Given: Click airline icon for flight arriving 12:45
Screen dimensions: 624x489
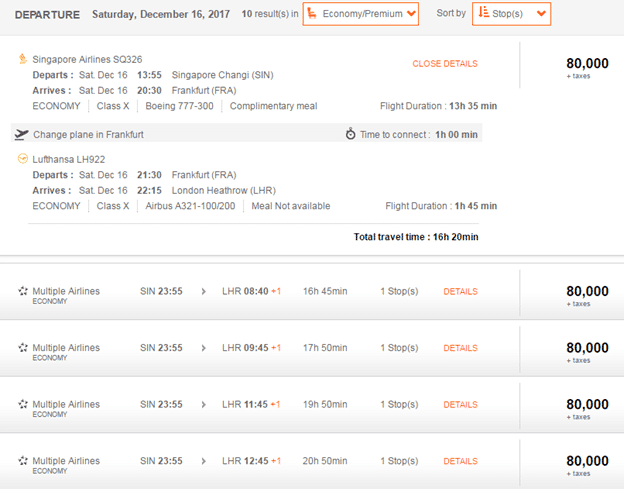Looking at the screenshot, I should pos(23,461).
